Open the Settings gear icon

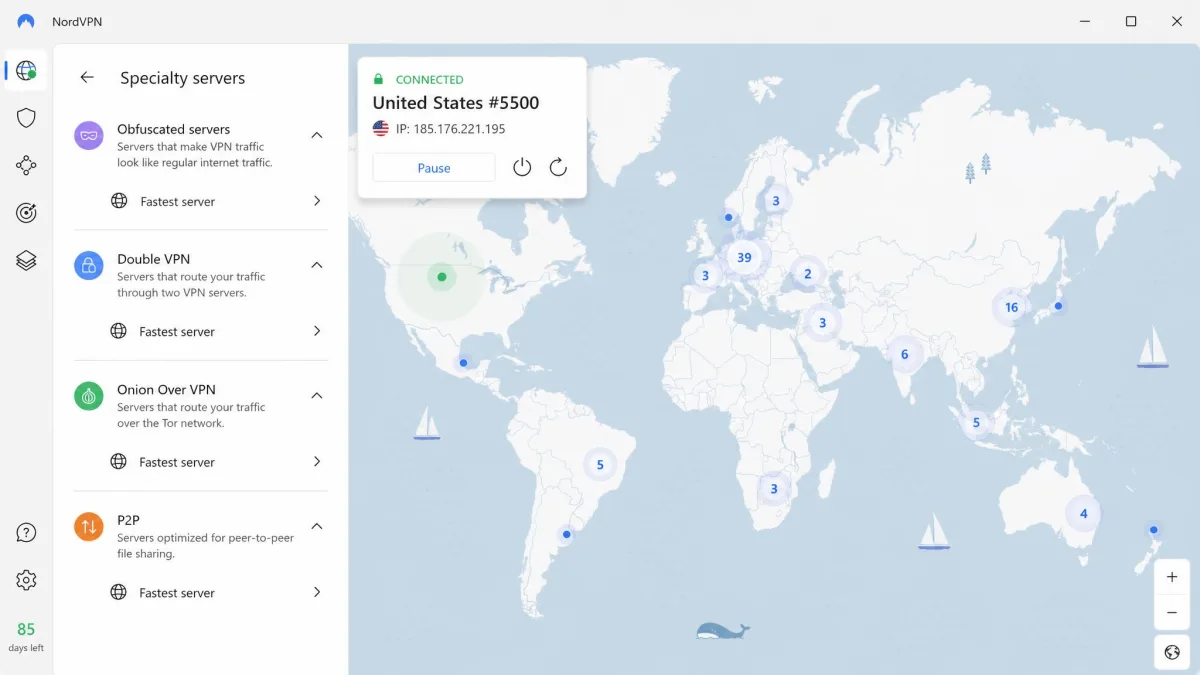[x=26, y=580]
